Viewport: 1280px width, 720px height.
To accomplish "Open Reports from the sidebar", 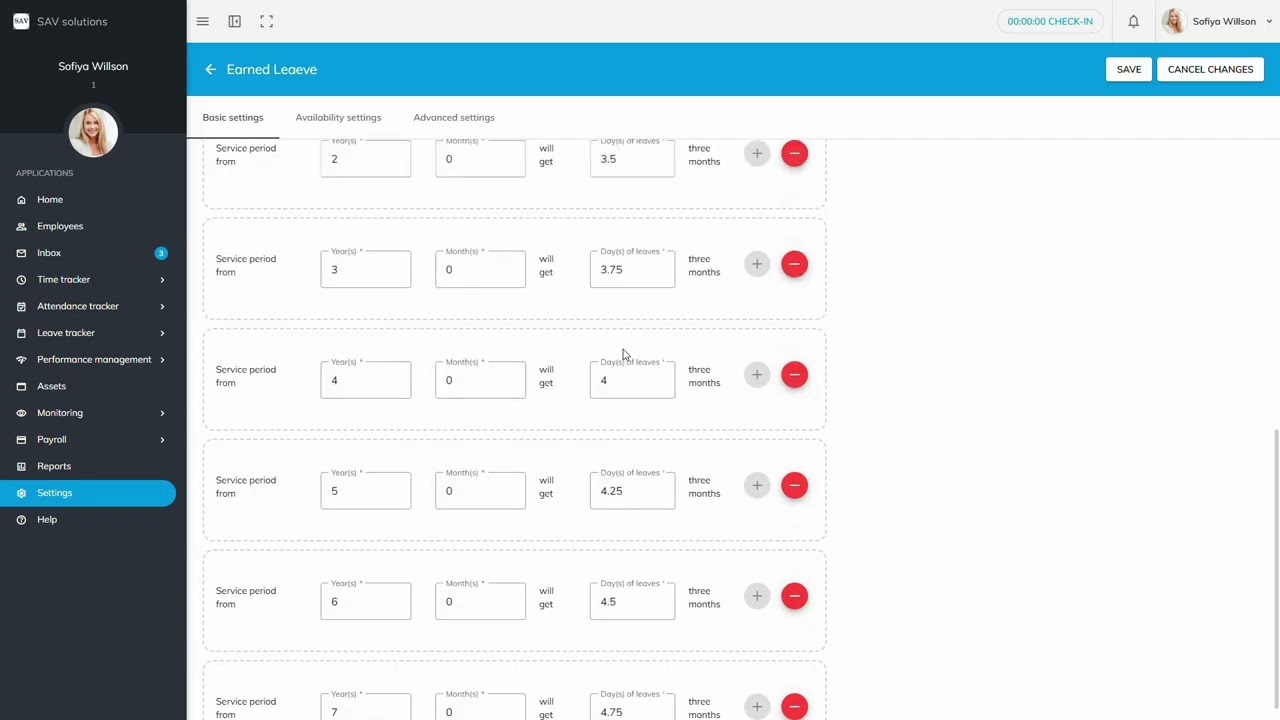I will pyautogui.click(x=54, y=466).
